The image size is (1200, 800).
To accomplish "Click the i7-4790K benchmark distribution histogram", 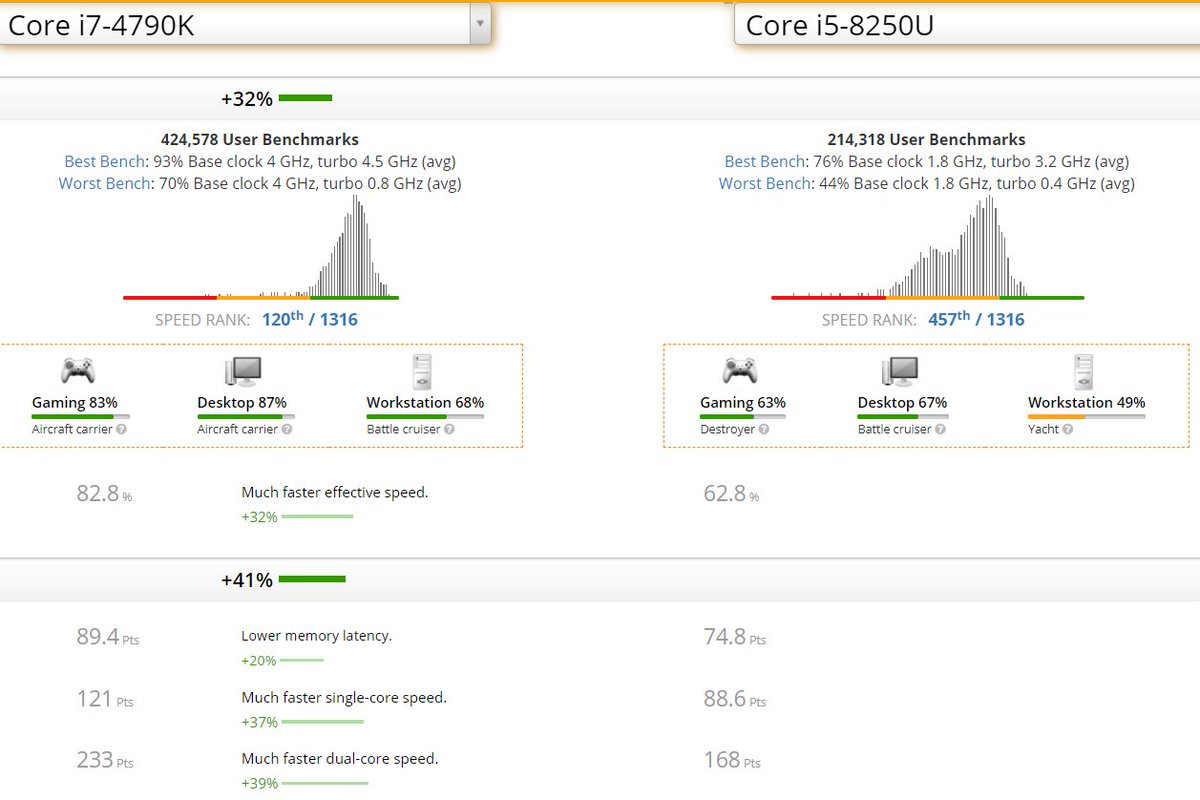I will [261, 247].
